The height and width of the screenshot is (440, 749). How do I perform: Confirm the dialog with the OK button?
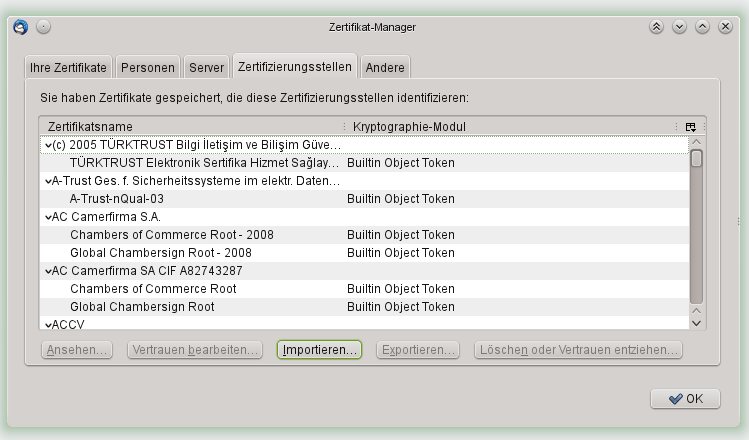coord(685,398)
